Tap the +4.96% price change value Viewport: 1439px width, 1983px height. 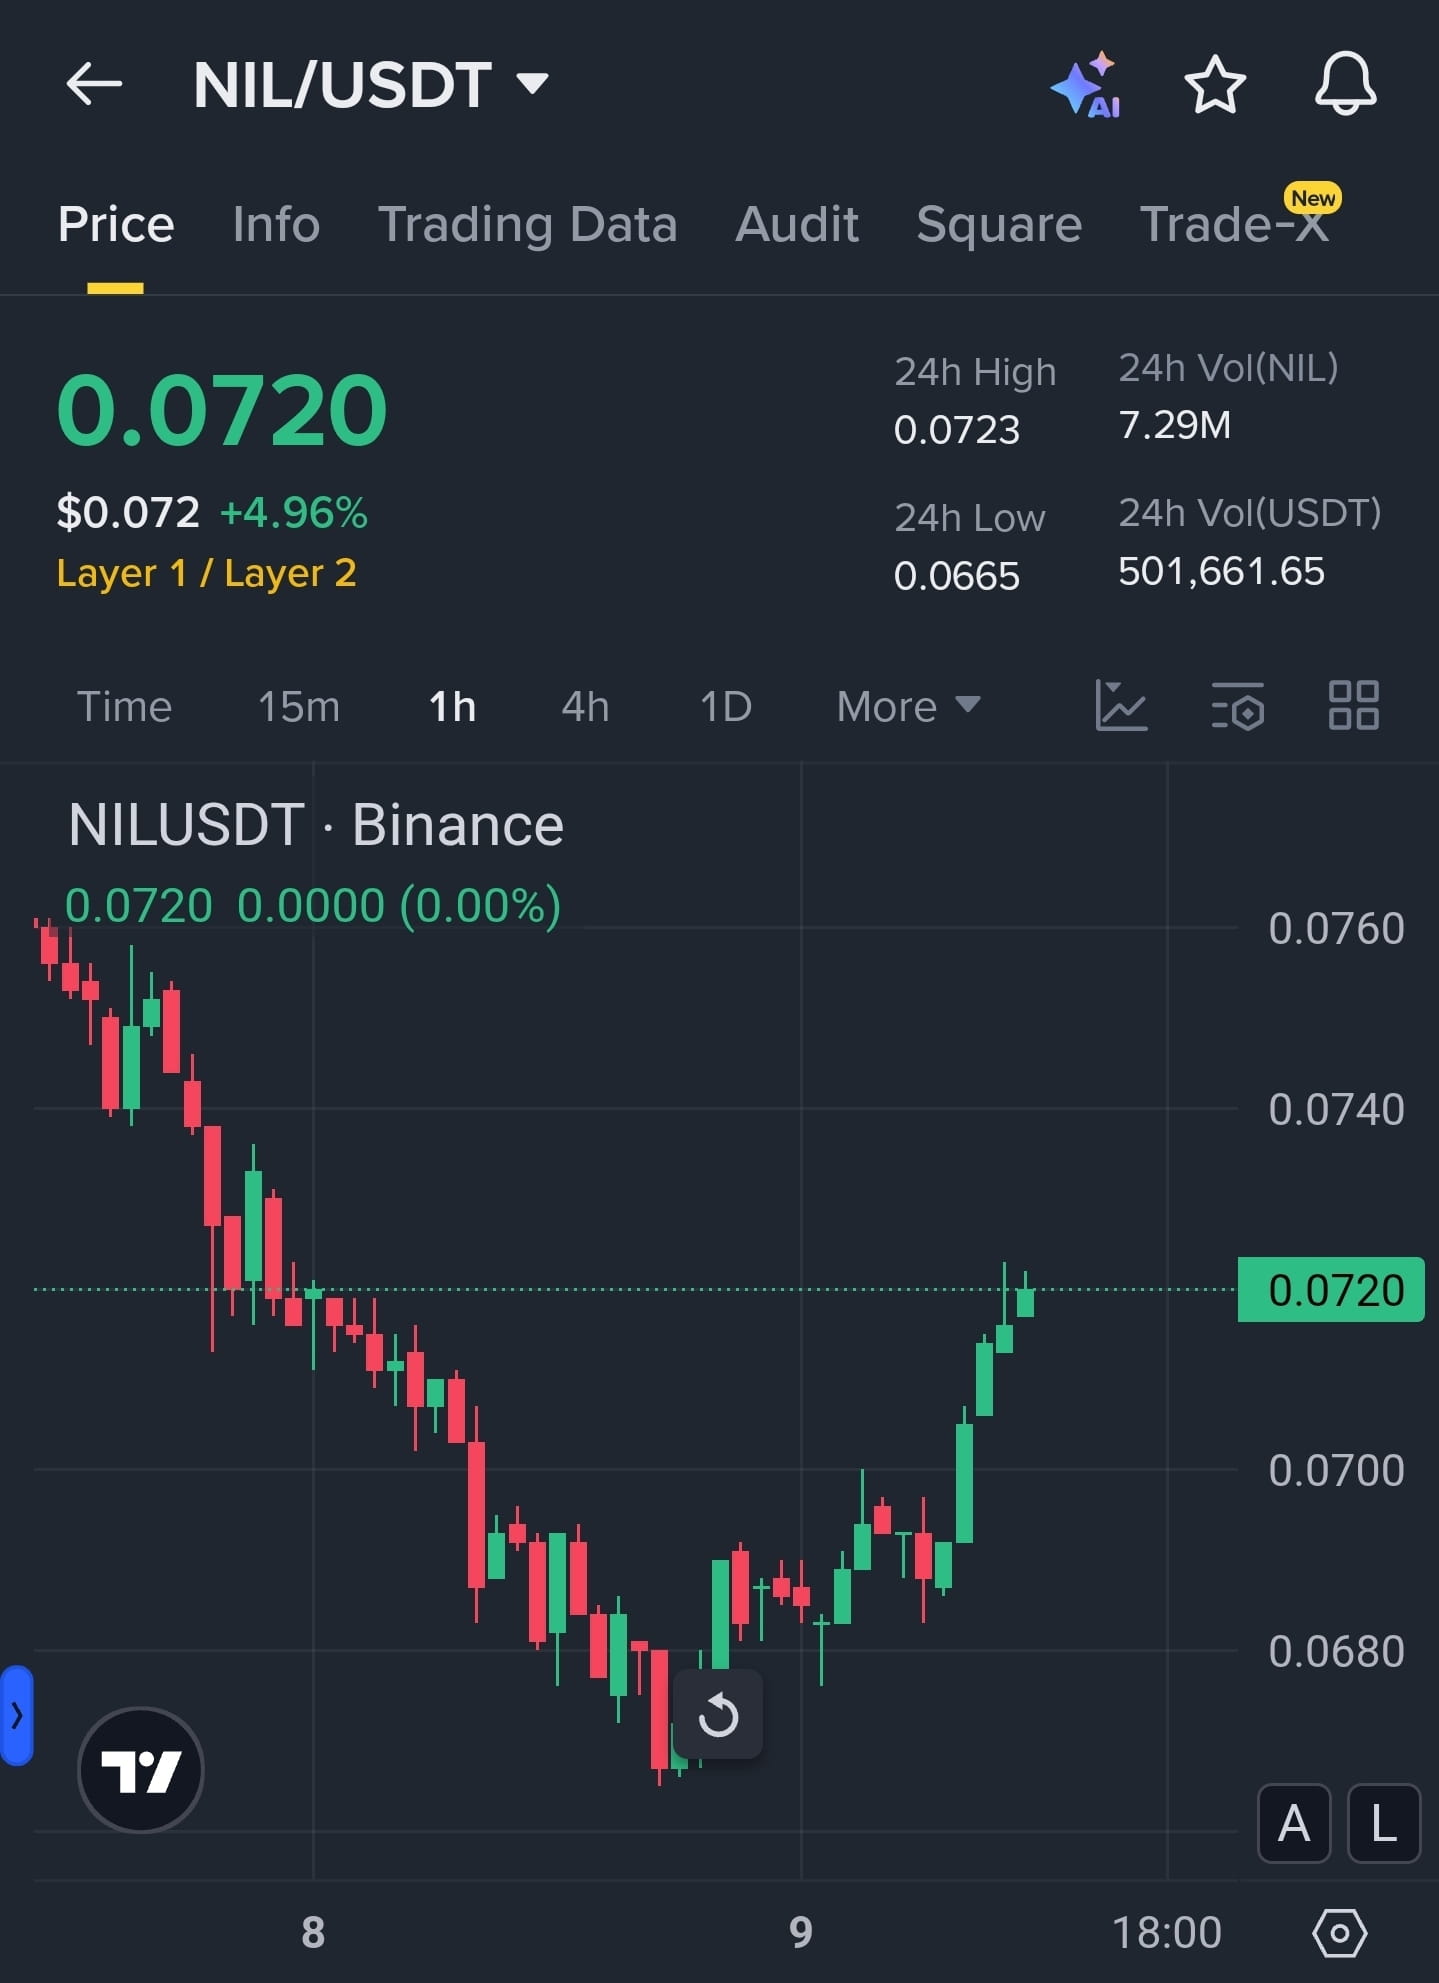click(294, 513)
